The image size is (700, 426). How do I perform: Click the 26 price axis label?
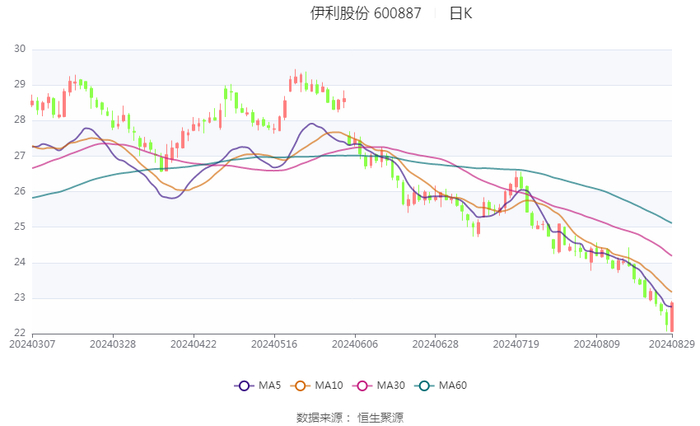point(20,191)
